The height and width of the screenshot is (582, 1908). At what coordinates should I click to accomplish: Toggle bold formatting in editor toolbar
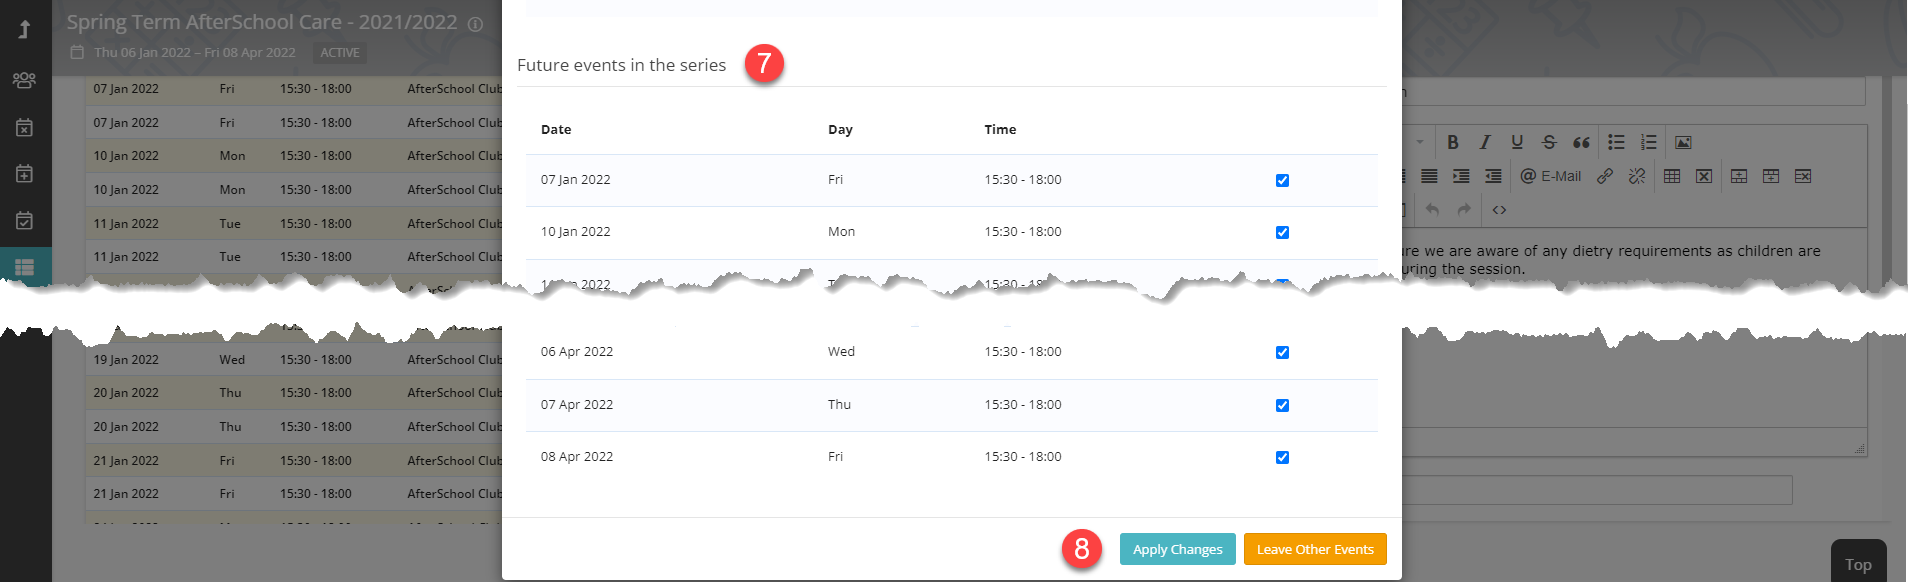point(1453,142)
